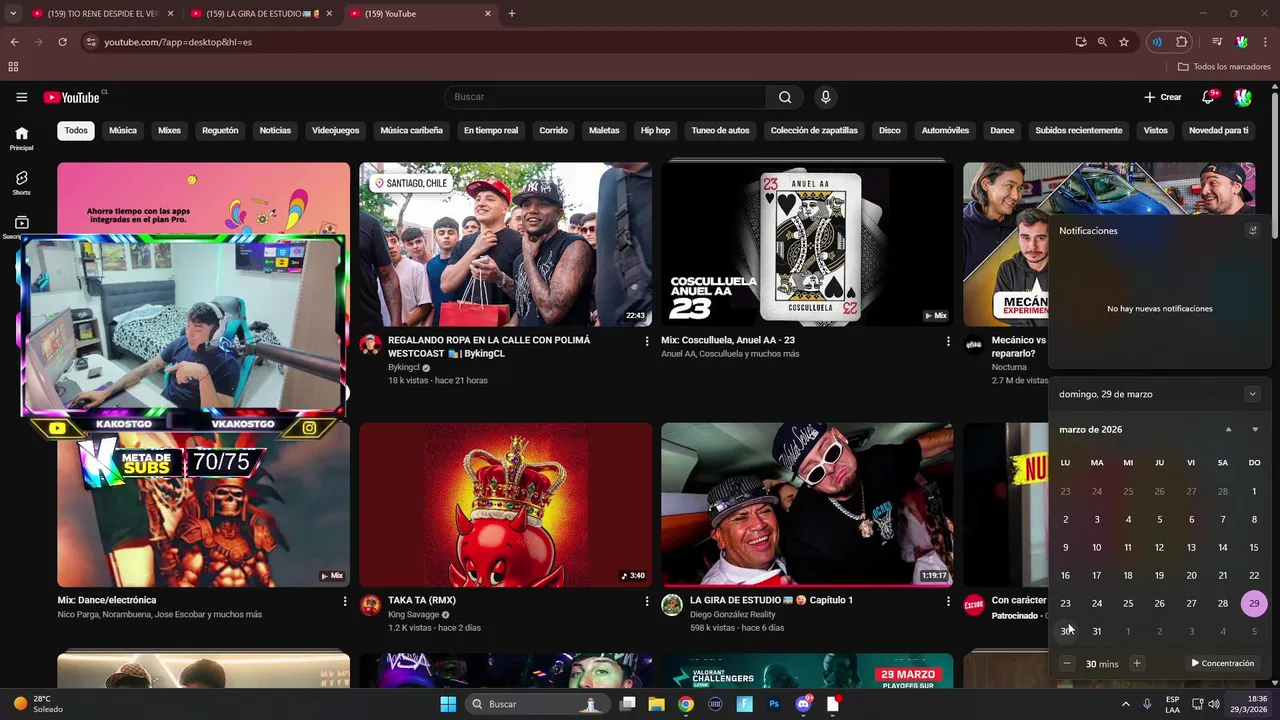Open the Chrome zoom magnifier icon

[x=1102, y=42]
